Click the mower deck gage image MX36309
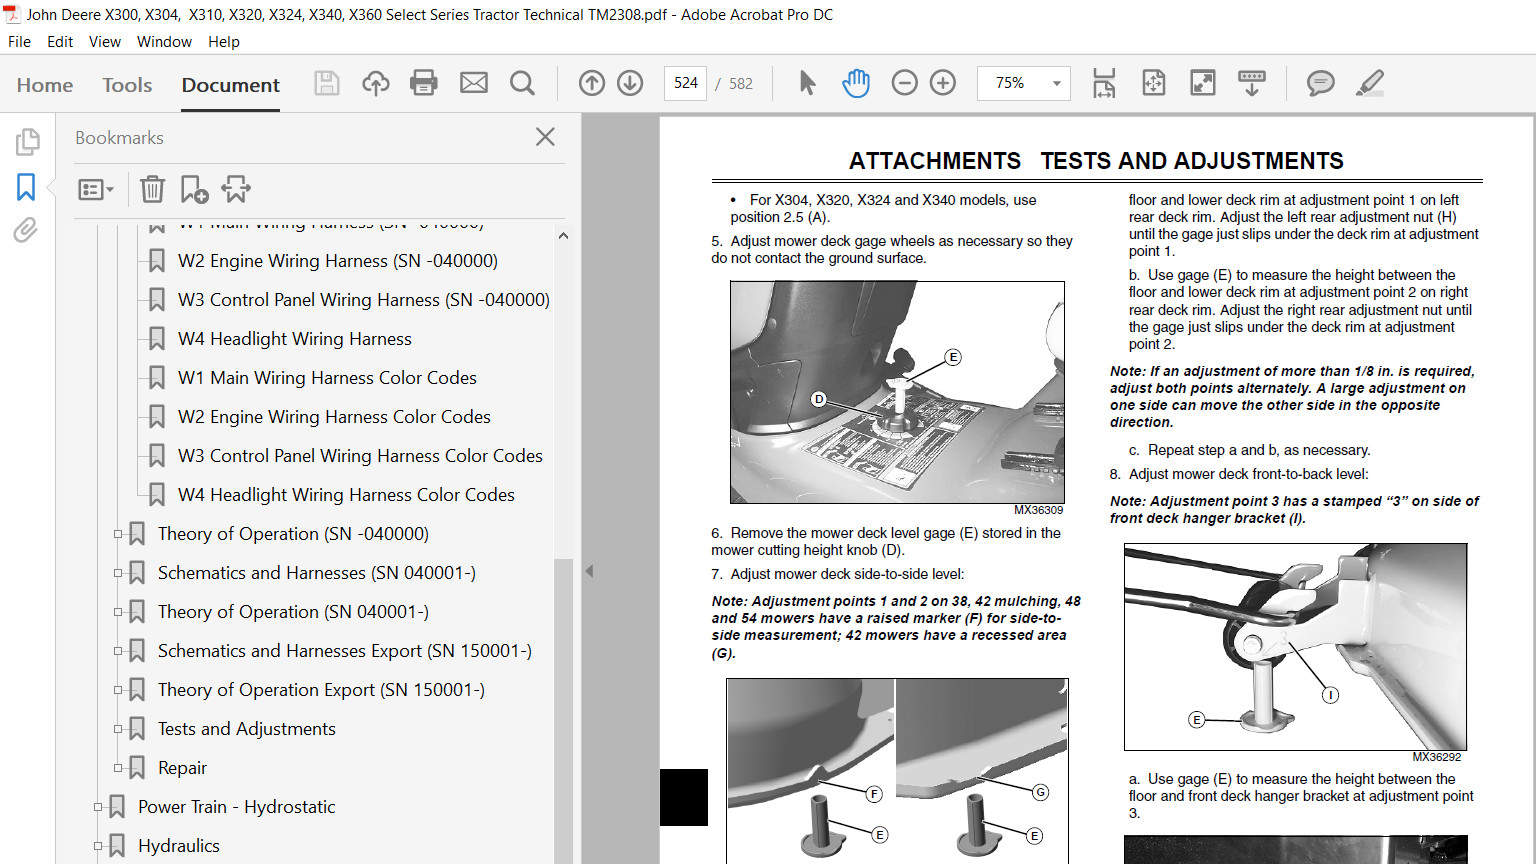 pos(897,392)
